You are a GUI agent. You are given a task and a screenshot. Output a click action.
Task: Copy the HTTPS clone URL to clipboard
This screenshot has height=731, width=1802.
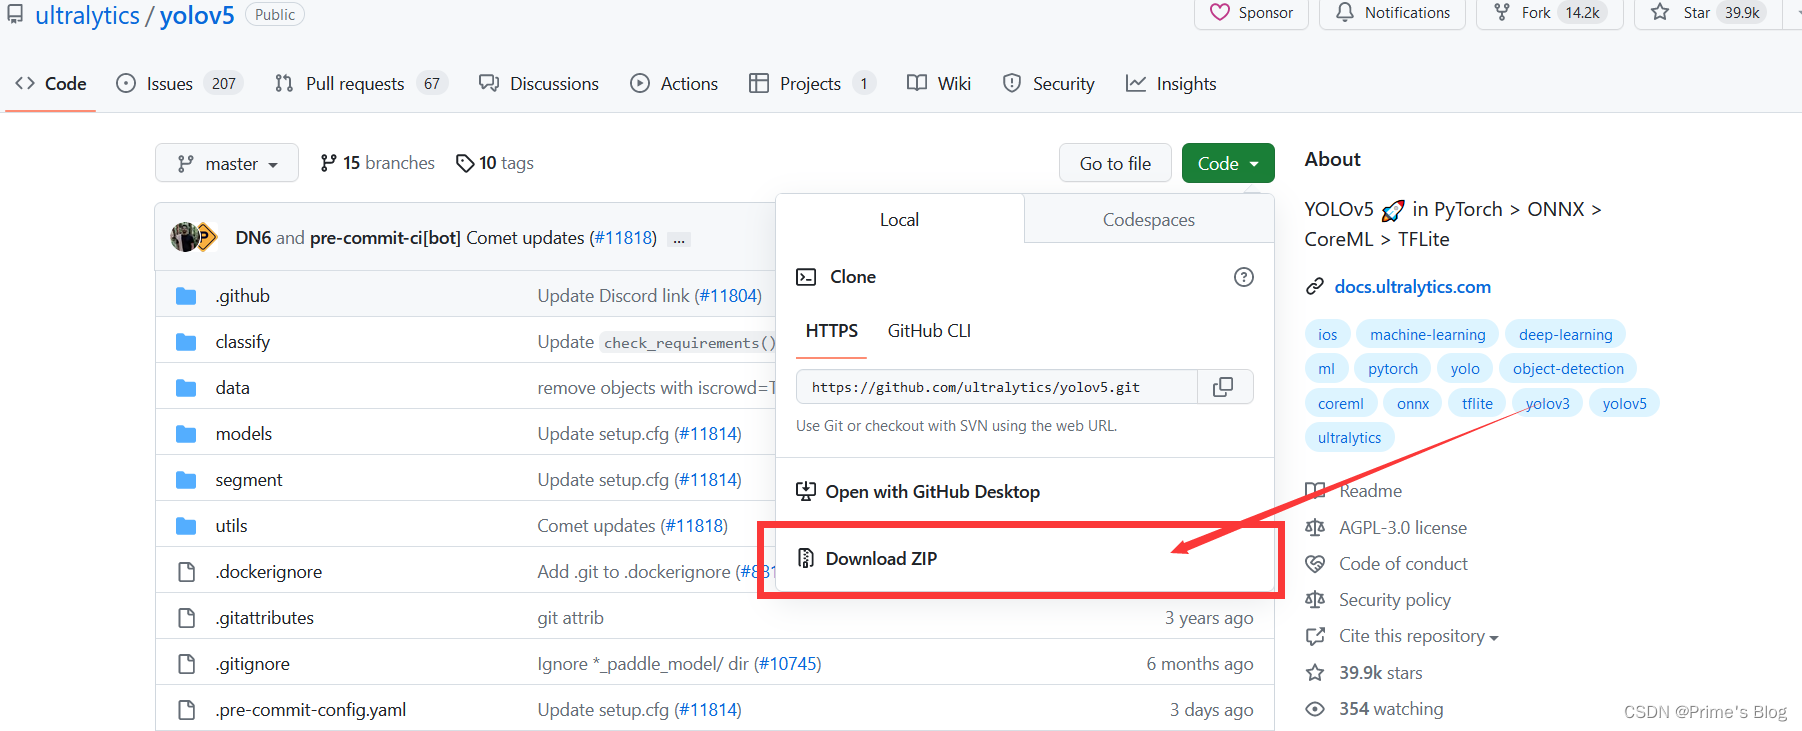click(1223, 387)
